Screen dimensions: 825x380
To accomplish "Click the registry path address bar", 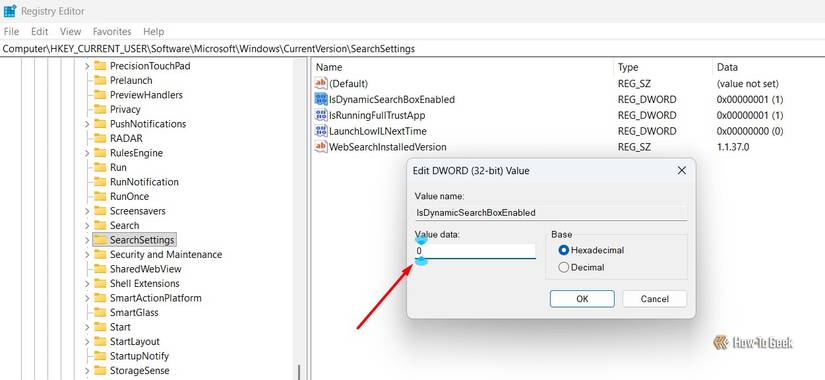I will pyautogui.click(x=412, y=48).
